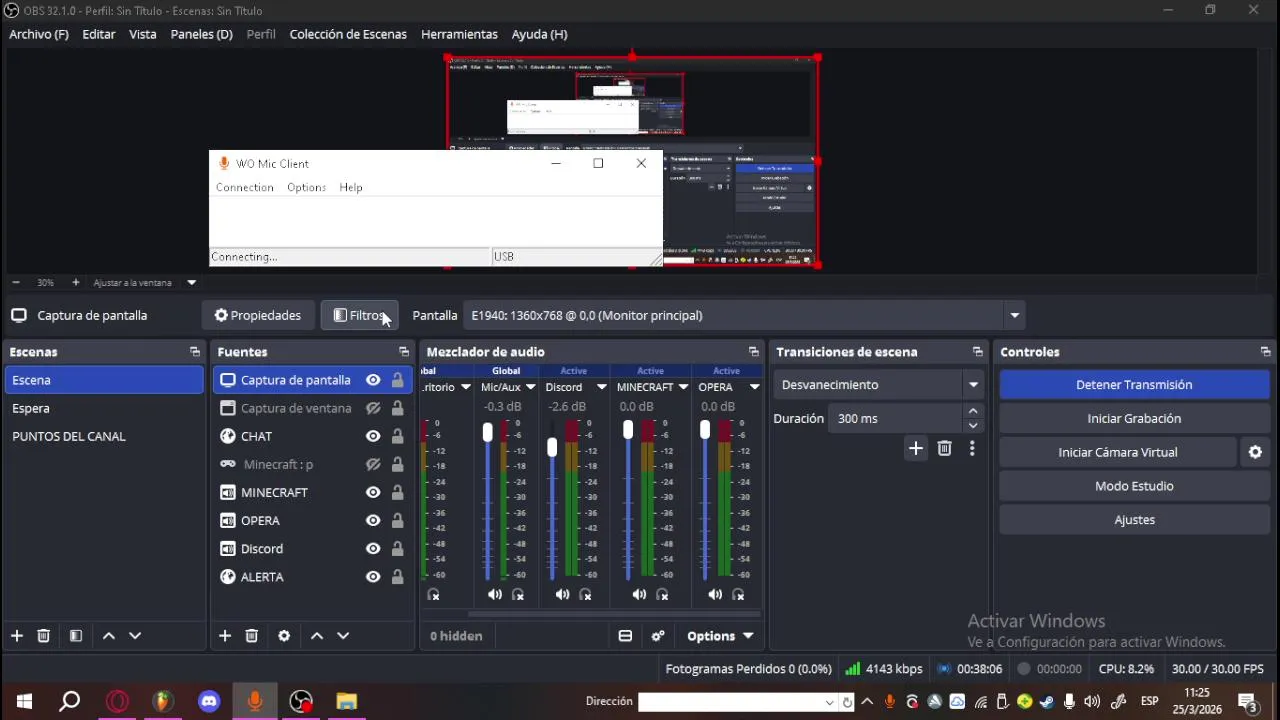
Task: Switch audio mixer layout icon
Action: click(x=625, y=636)
